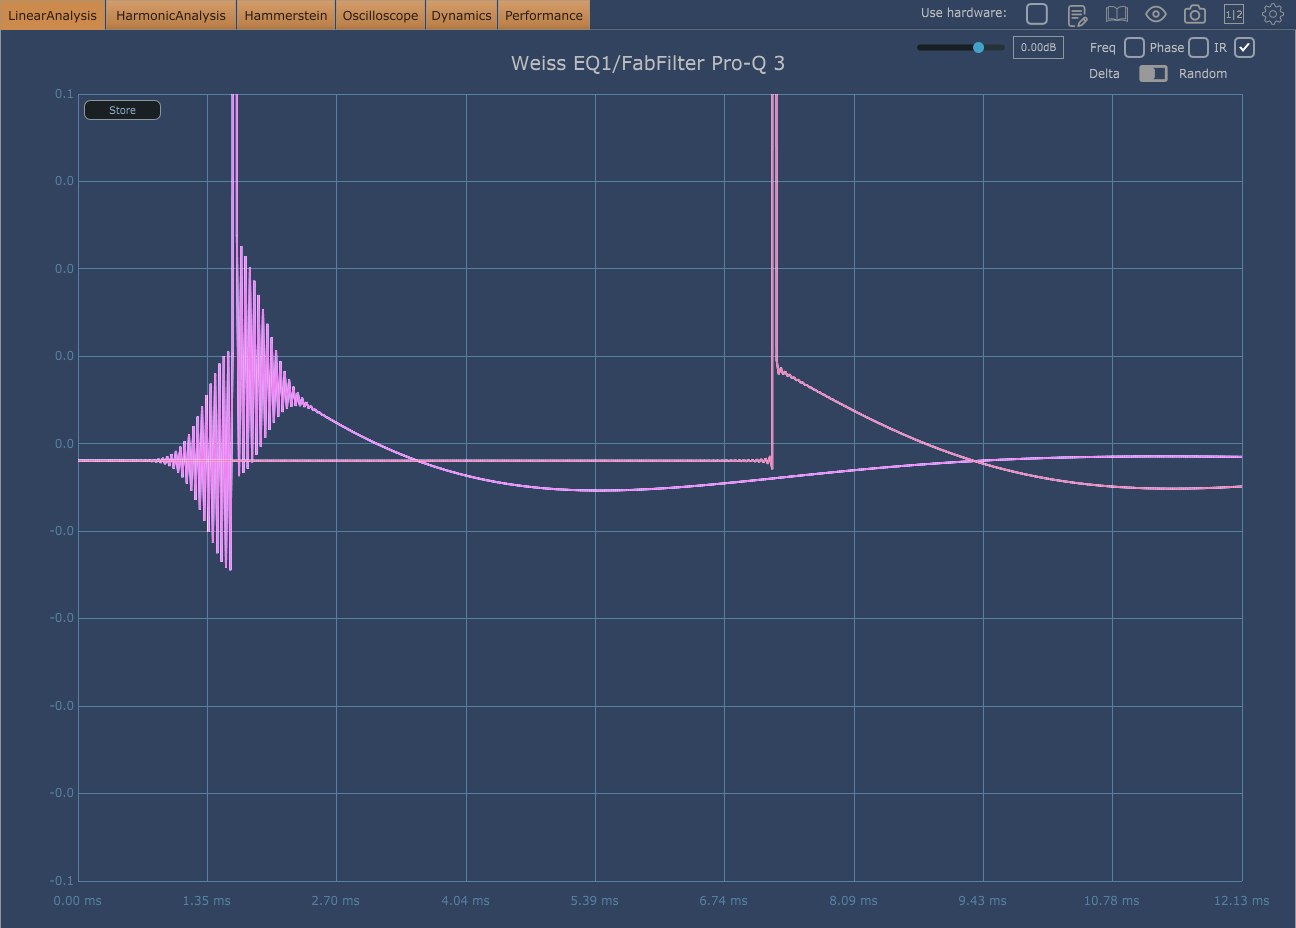The width and height of the screenshot is (1296, 928).
Task: Click the -0.1 bottom amplitude label
Action: pyautogui.click(x=62, y=880)
